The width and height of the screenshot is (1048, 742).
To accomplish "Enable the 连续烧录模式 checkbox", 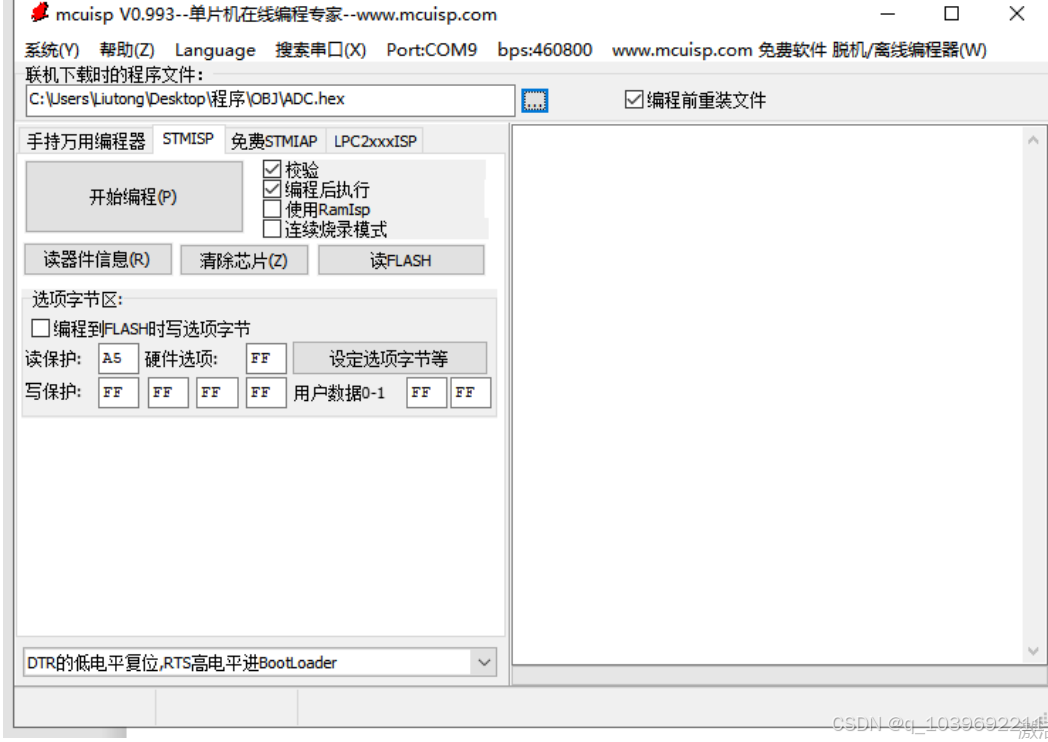I will 271,229.
